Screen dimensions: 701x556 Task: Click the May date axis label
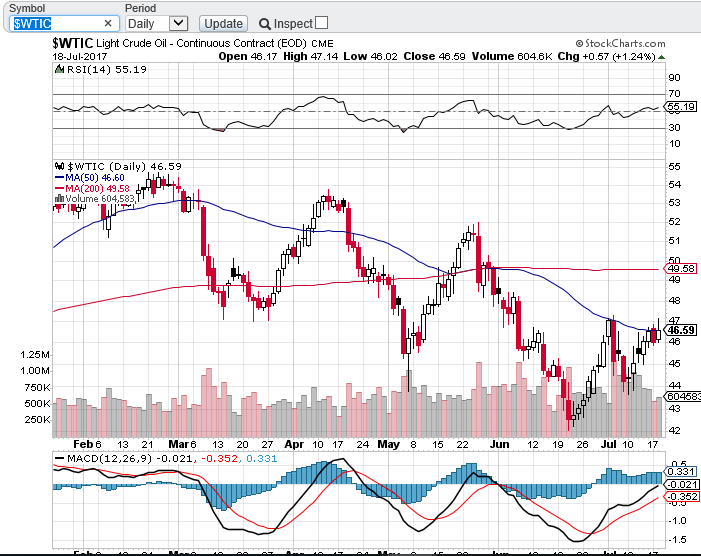[389, 444]
